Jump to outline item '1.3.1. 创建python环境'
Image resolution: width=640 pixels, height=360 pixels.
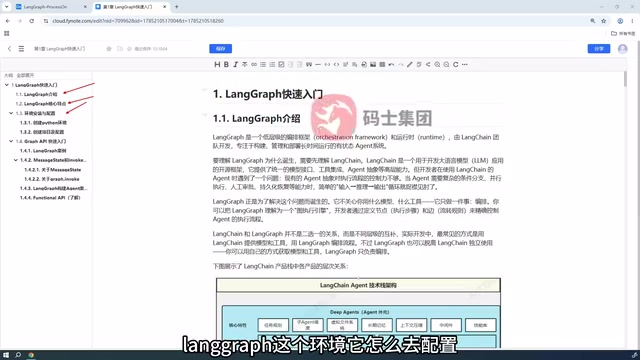click(x=43, y=122)
